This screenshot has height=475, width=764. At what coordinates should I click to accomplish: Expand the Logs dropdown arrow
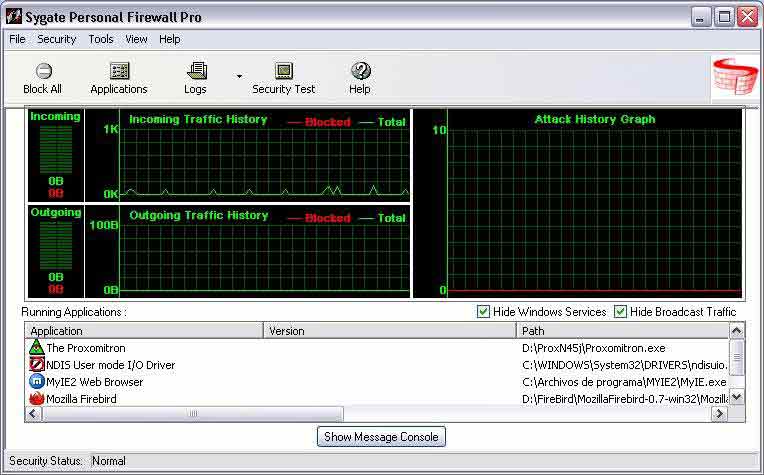coord(239,76)
